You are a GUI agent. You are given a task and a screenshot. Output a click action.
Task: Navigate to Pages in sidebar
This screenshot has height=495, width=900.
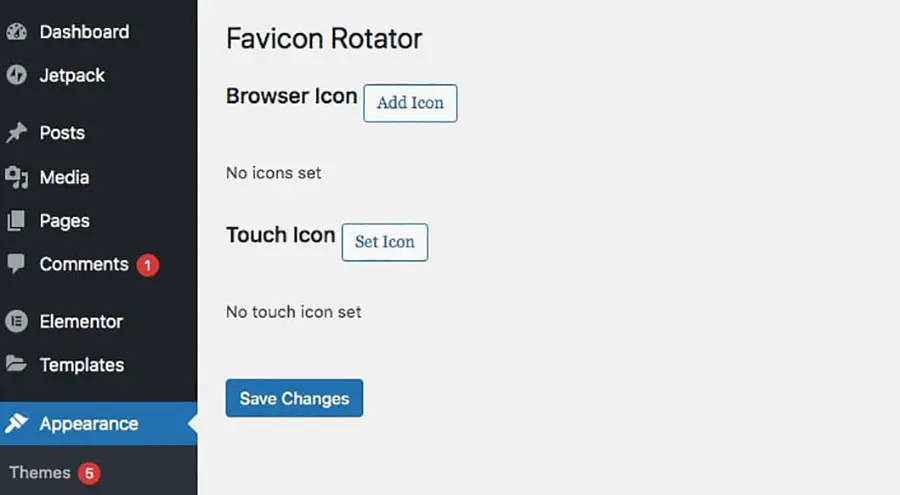[x=64, y=221]
